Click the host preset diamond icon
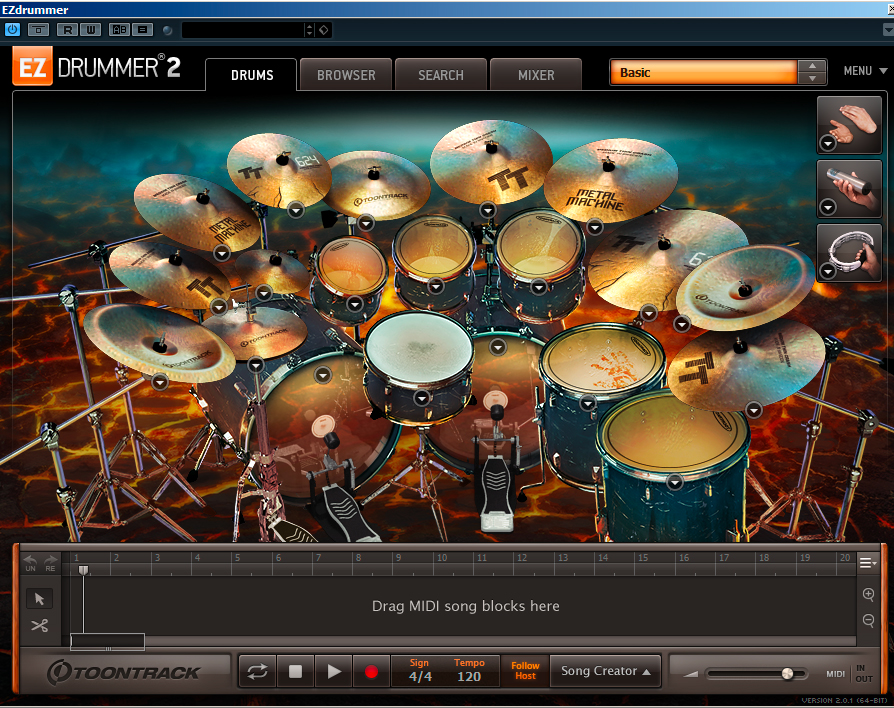894x708 pixels. [324, 30]
